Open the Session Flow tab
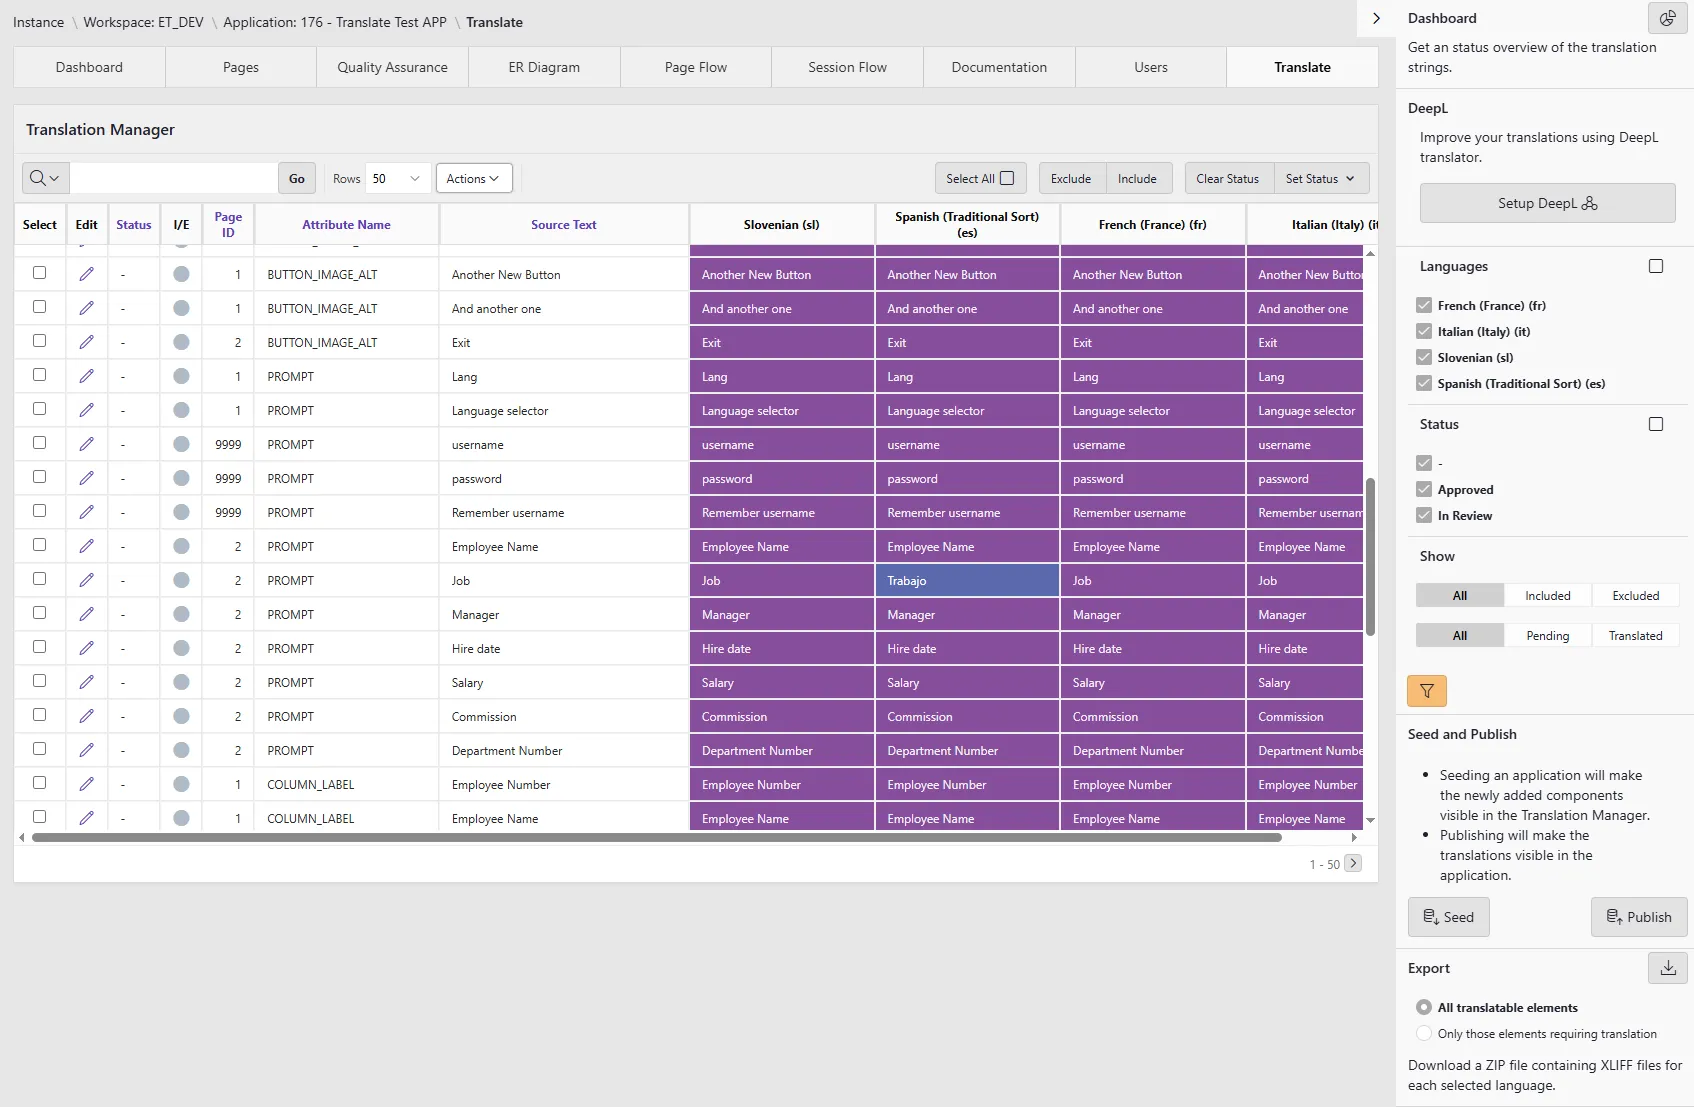1694x1107 pixels. (x=846, y=66)
